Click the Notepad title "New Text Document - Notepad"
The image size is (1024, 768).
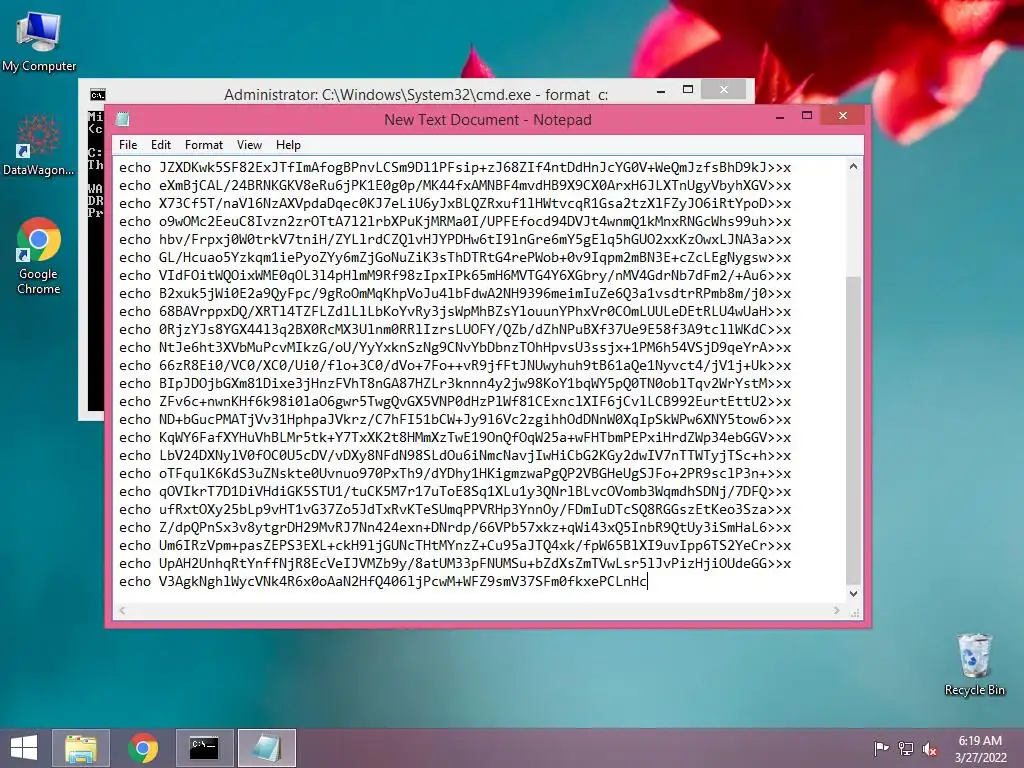pos(487,120)
